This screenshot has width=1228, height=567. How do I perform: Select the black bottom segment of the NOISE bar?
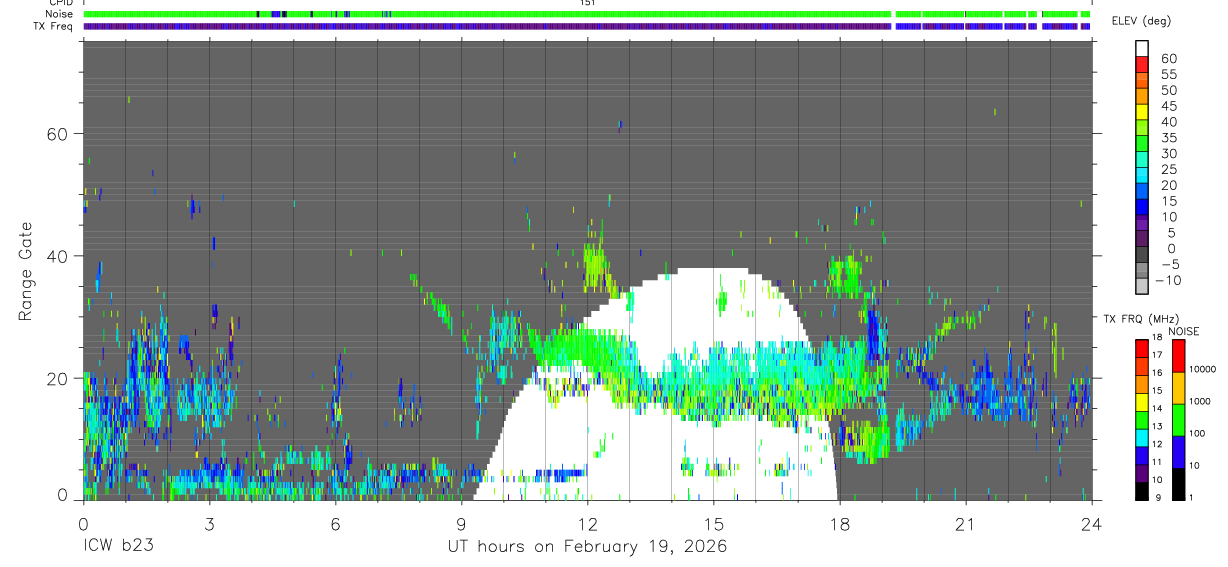coord(1180,483)
